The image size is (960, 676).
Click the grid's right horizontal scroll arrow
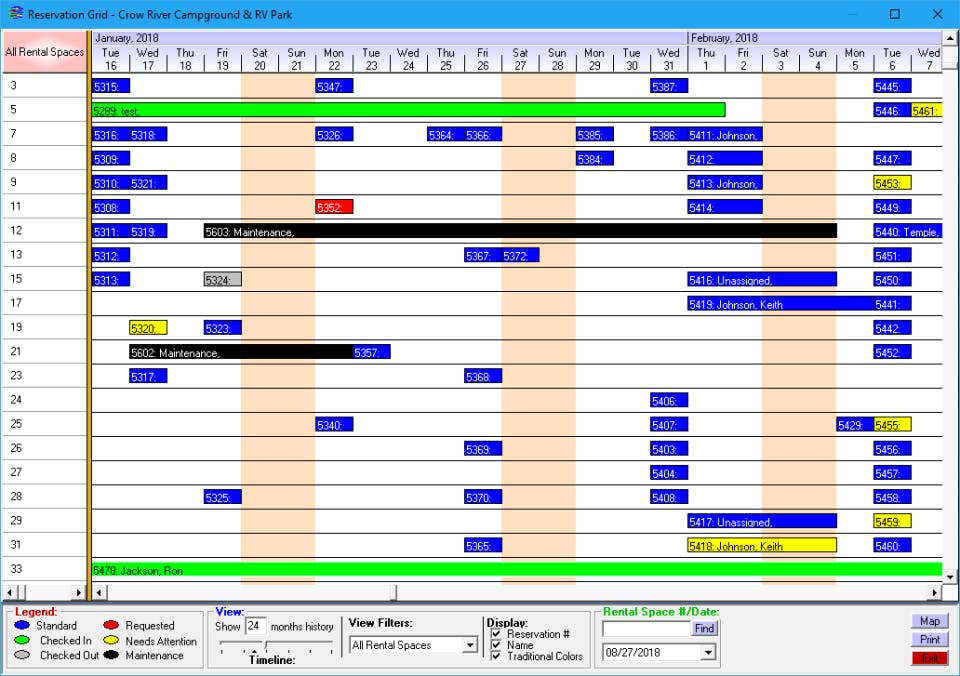pyautogui.click(x=934, y=592)
